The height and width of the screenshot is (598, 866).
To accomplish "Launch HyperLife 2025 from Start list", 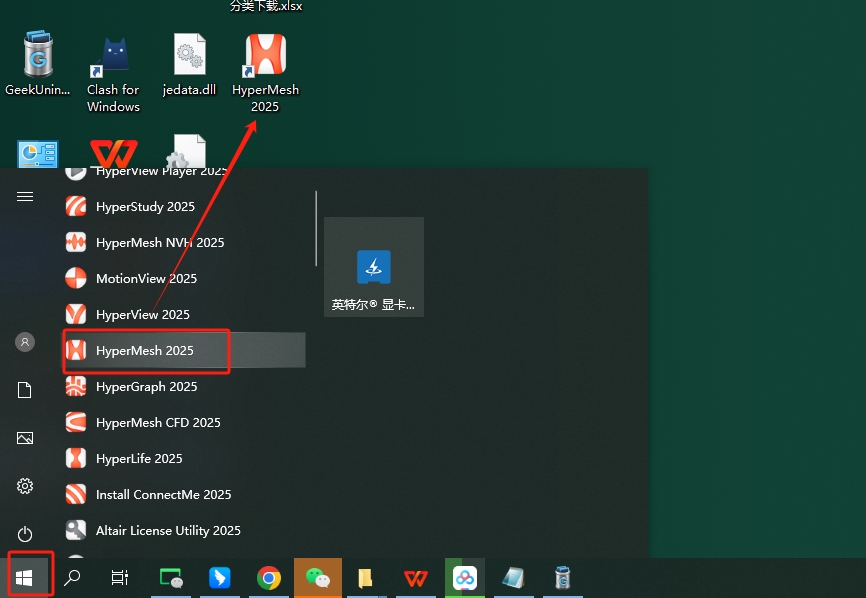I will (x=183, y=458).
